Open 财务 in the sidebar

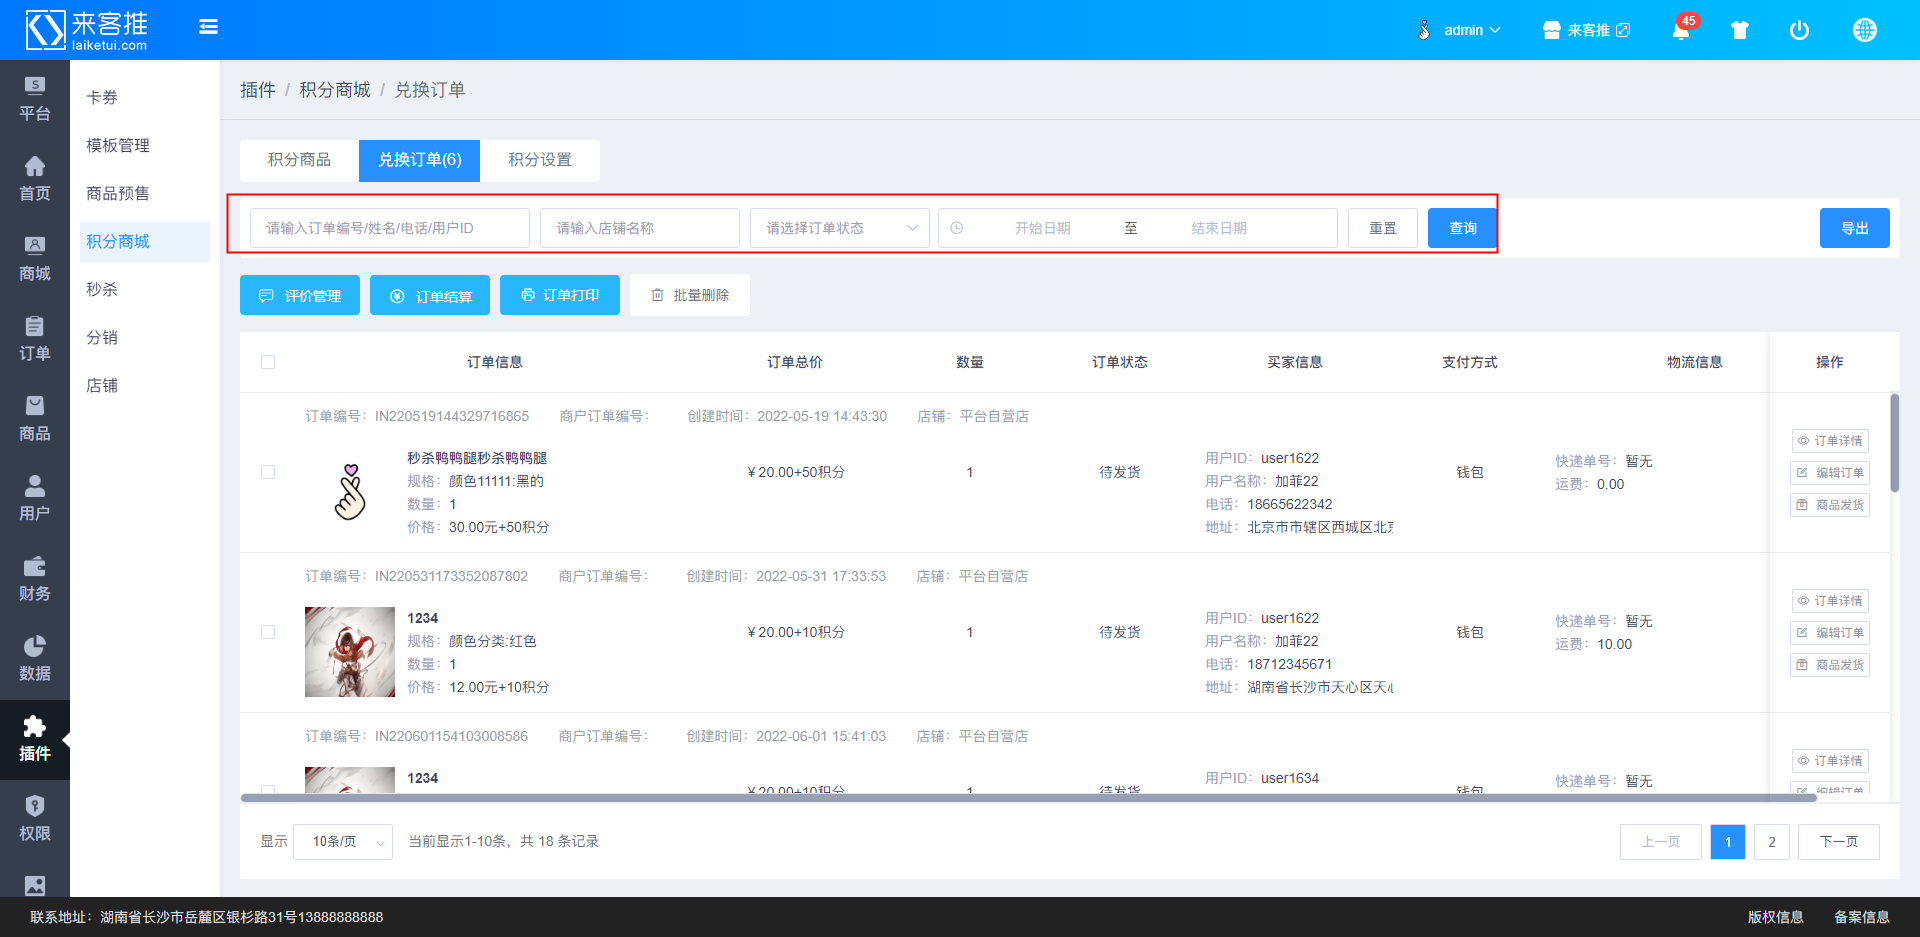[x=35, y=580]
